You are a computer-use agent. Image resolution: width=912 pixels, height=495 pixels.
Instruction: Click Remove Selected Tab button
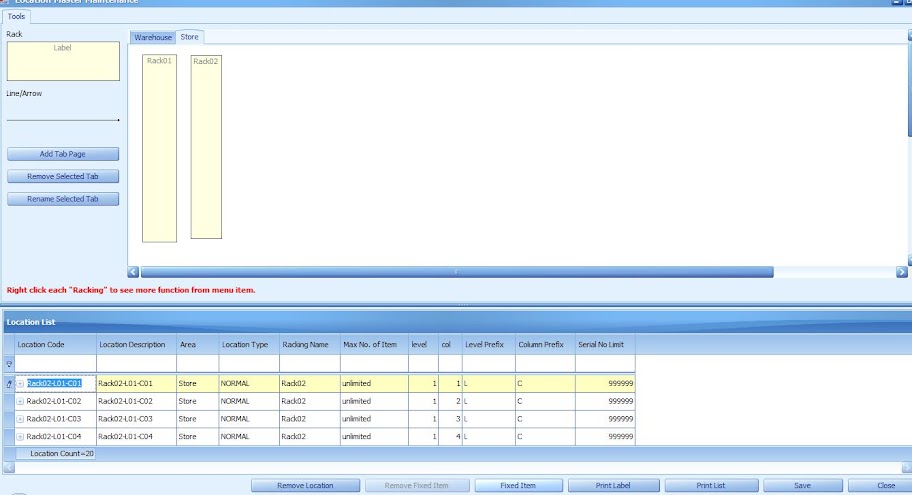tap(63, 176)
